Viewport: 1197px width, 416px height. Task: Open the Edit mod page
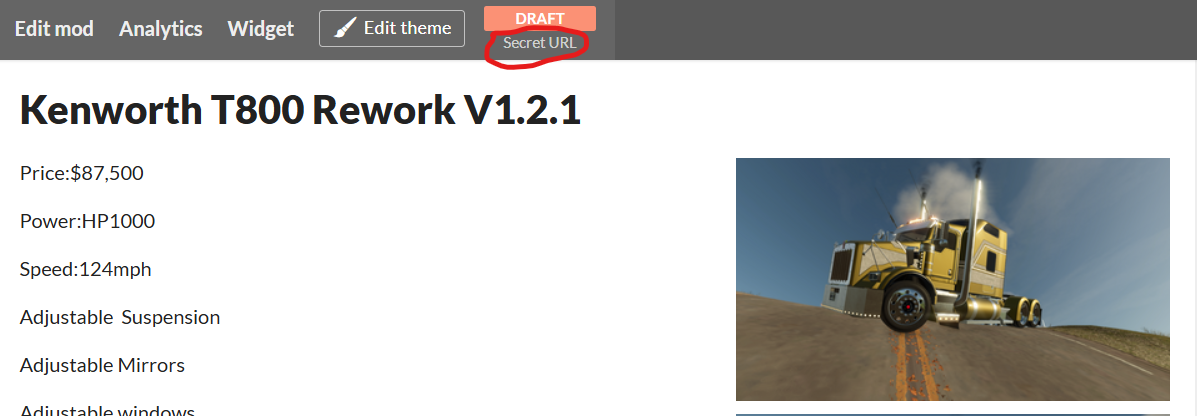point(54,29)
